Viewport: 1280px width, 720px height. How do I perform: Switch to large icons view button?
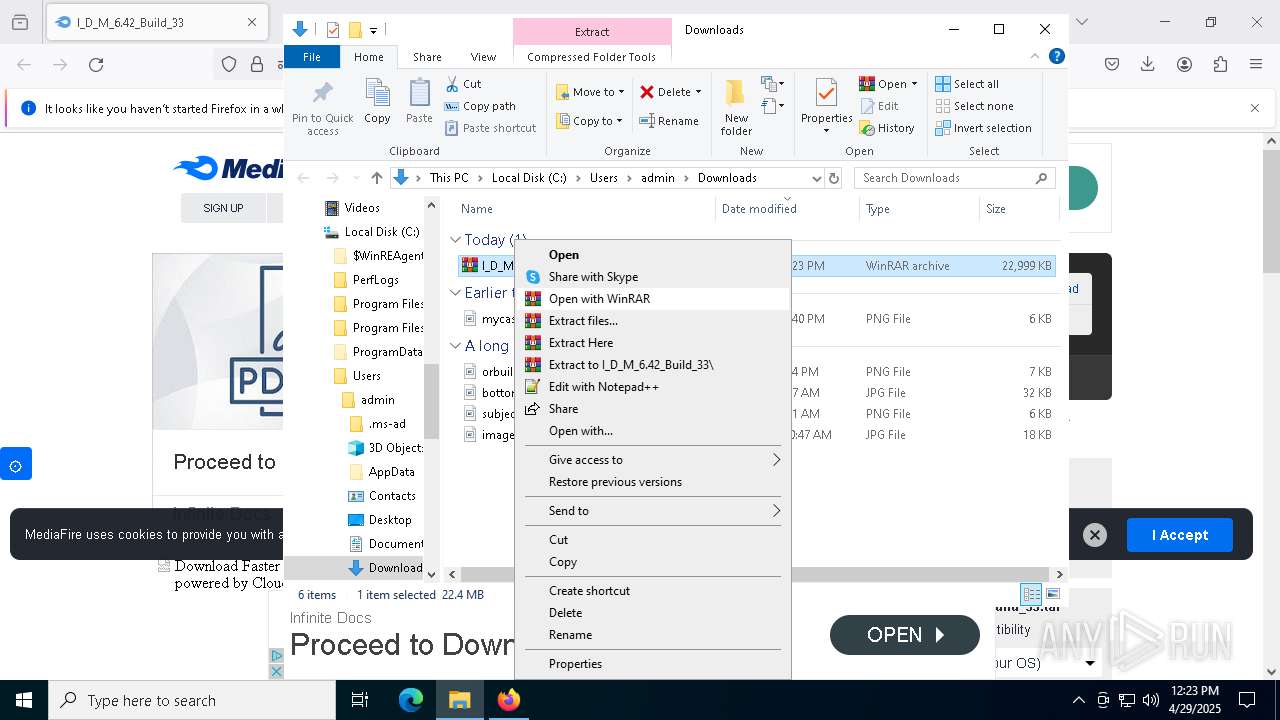[x=1052, y=594]
